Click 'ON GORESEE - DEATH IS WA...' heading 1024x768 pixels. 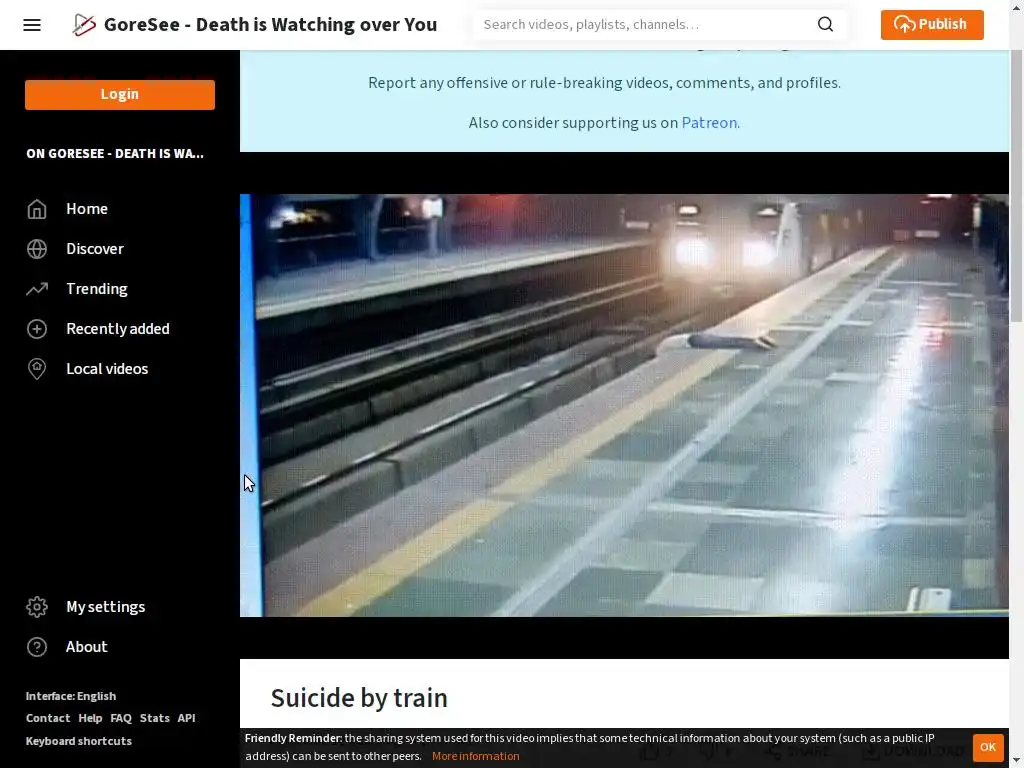pos(115,153)
